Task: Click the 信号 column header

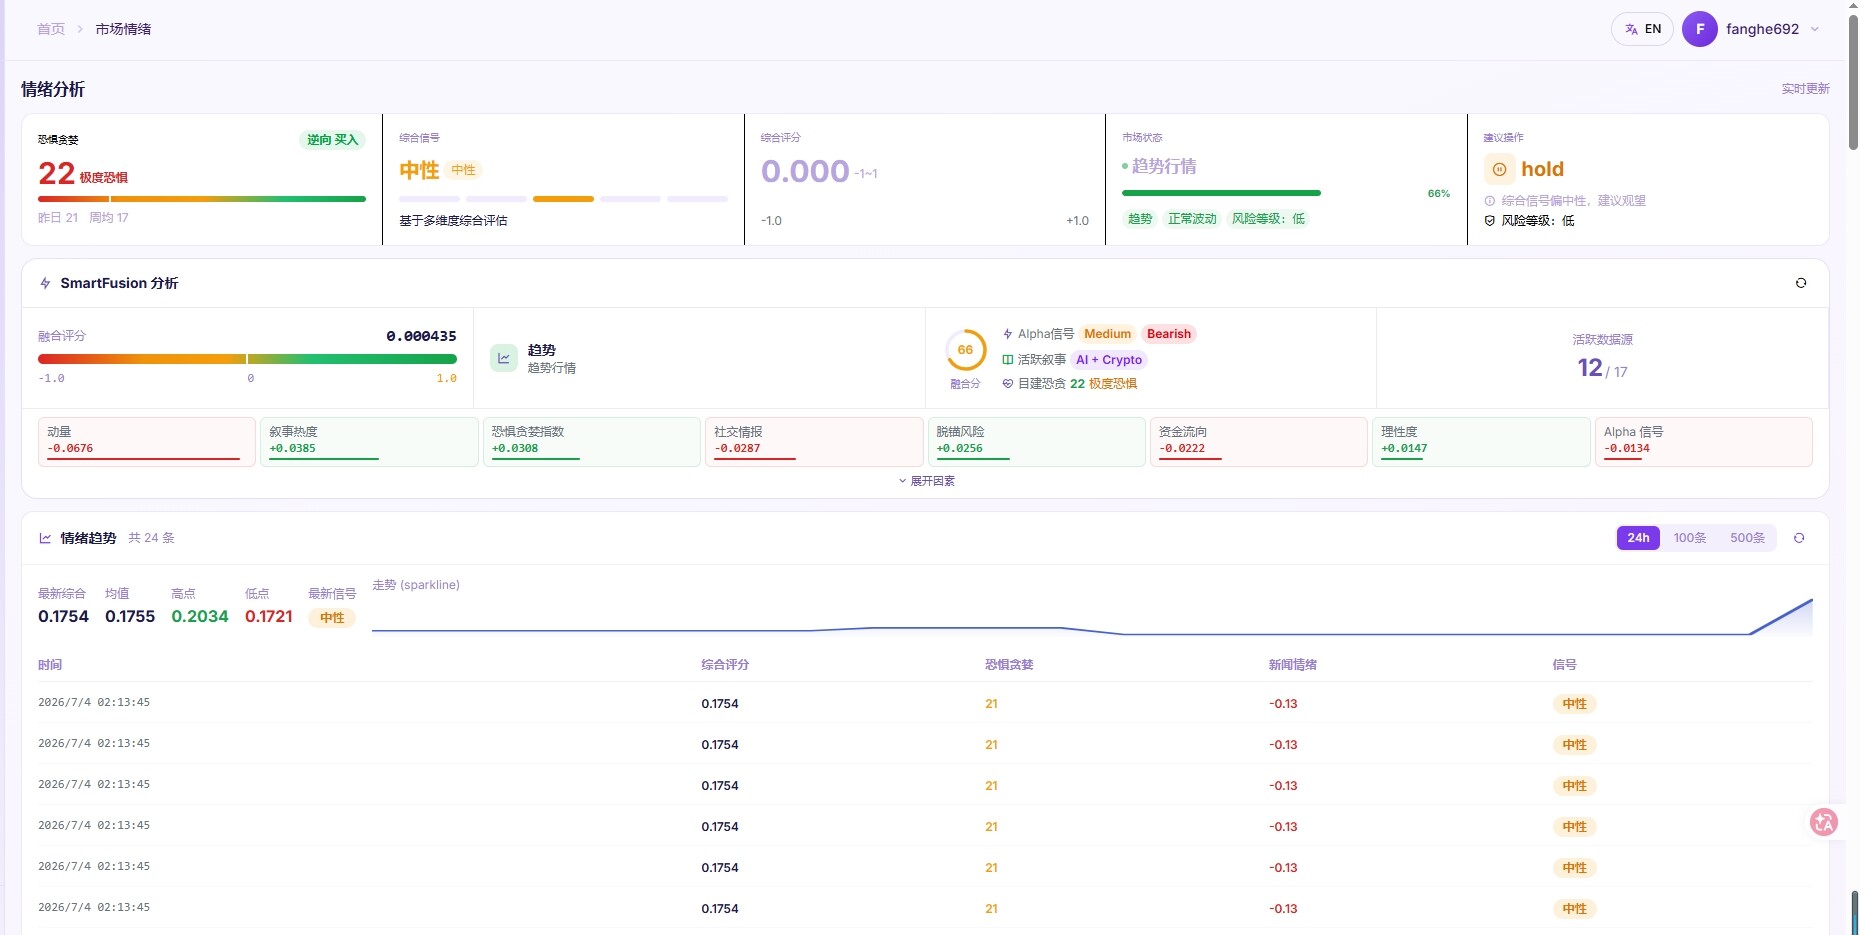Action: click(1565, 665)
